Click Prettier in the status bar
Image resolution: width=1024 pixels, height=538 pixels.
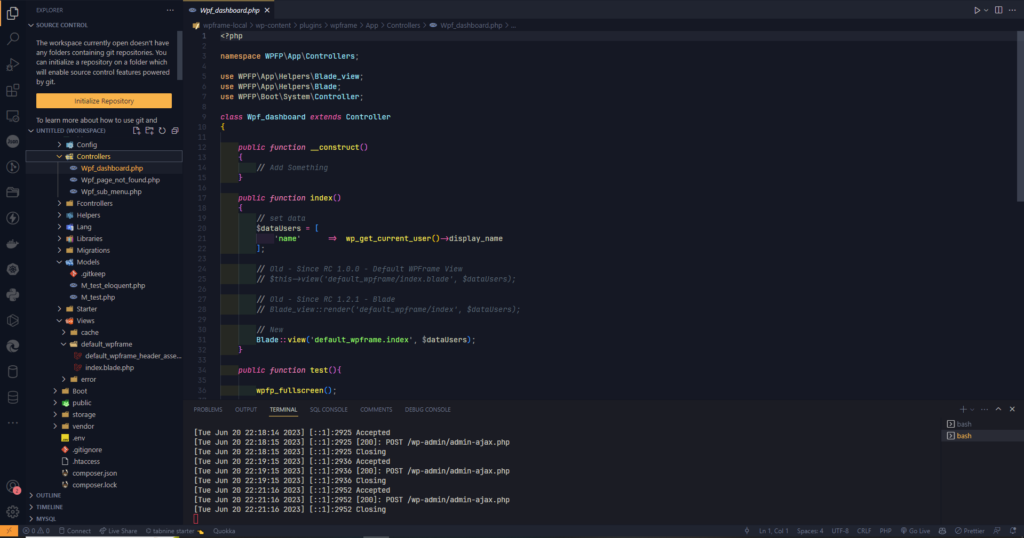(x=969, y=531)
